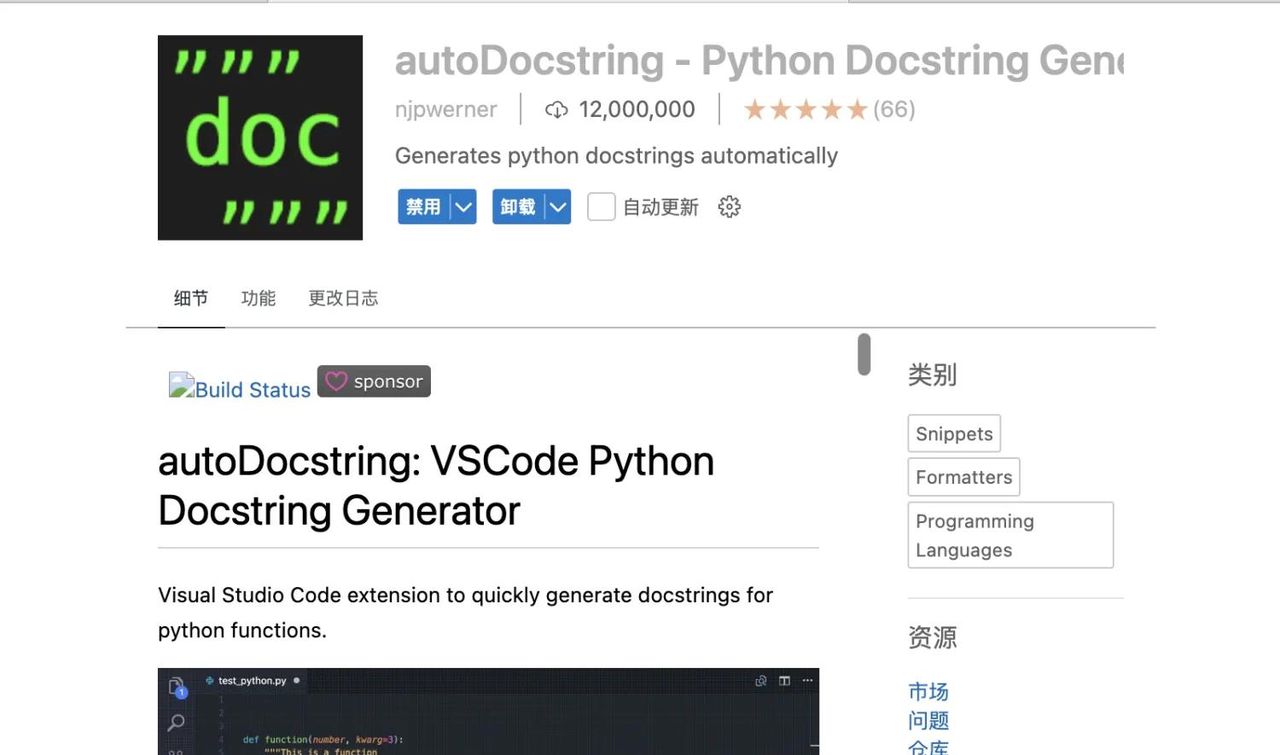This screenshot has height=755, width=1280.
Task: Click the ellipsis icon in the demo editor toolbar
Action: click(806, 680)
